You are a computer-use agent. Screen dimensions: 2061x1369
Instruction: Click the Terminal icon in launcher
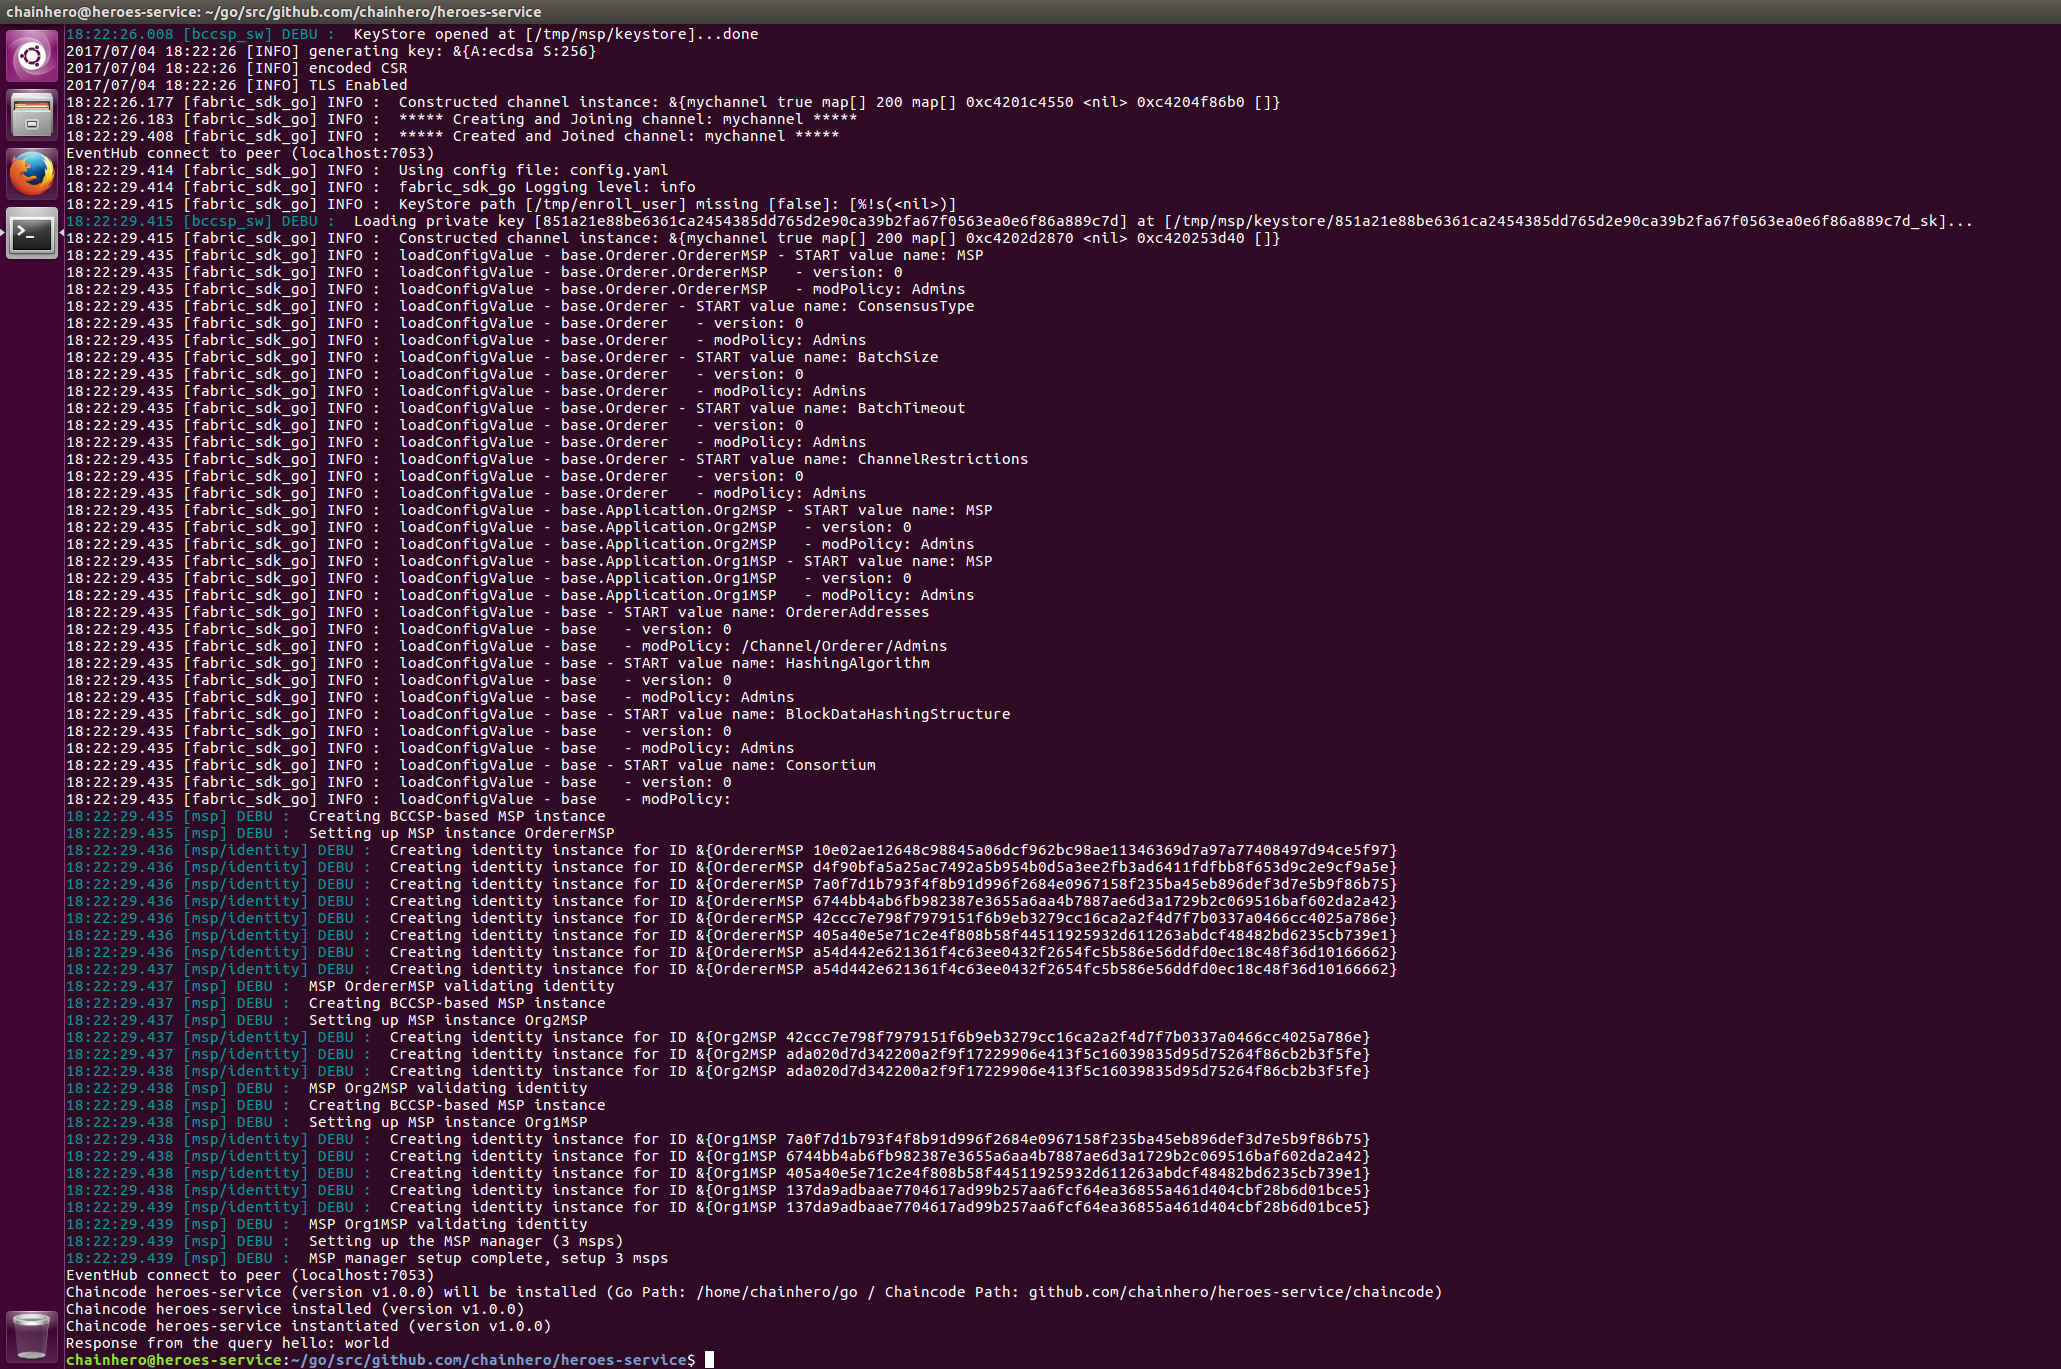(x=31, y=234)
